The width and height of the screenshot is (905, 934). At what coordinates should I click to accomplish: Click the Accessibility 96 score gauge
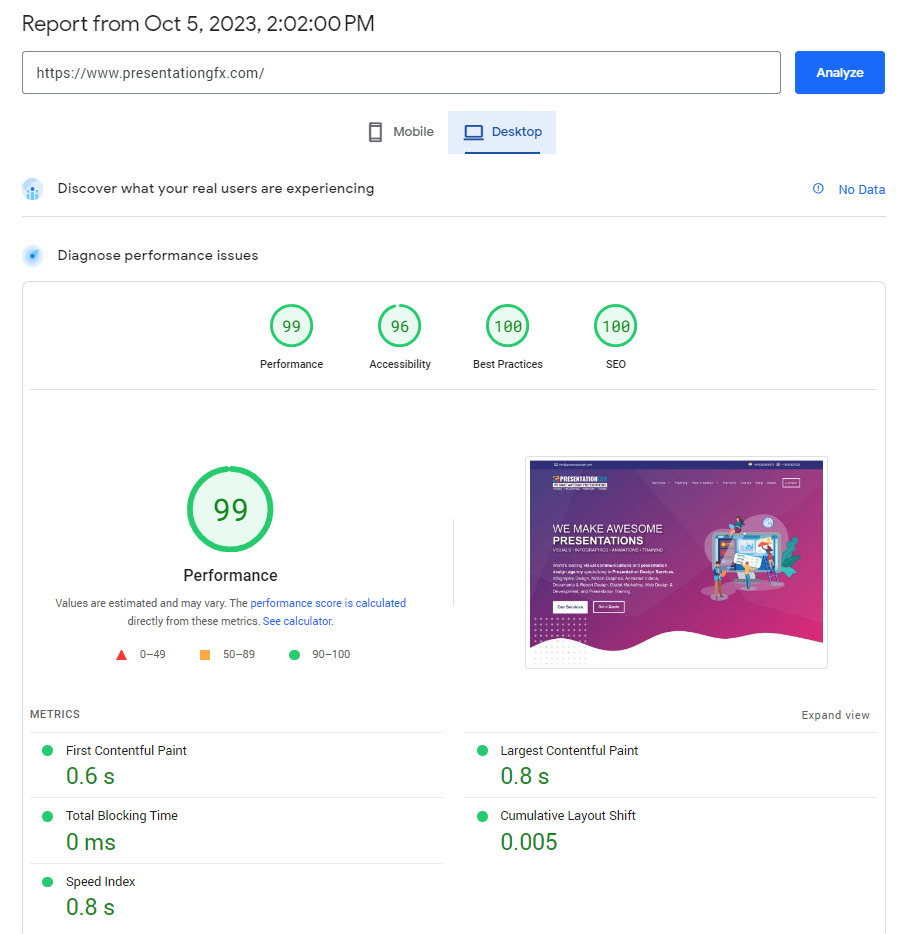pyautogui.click(x=399, y=326)
